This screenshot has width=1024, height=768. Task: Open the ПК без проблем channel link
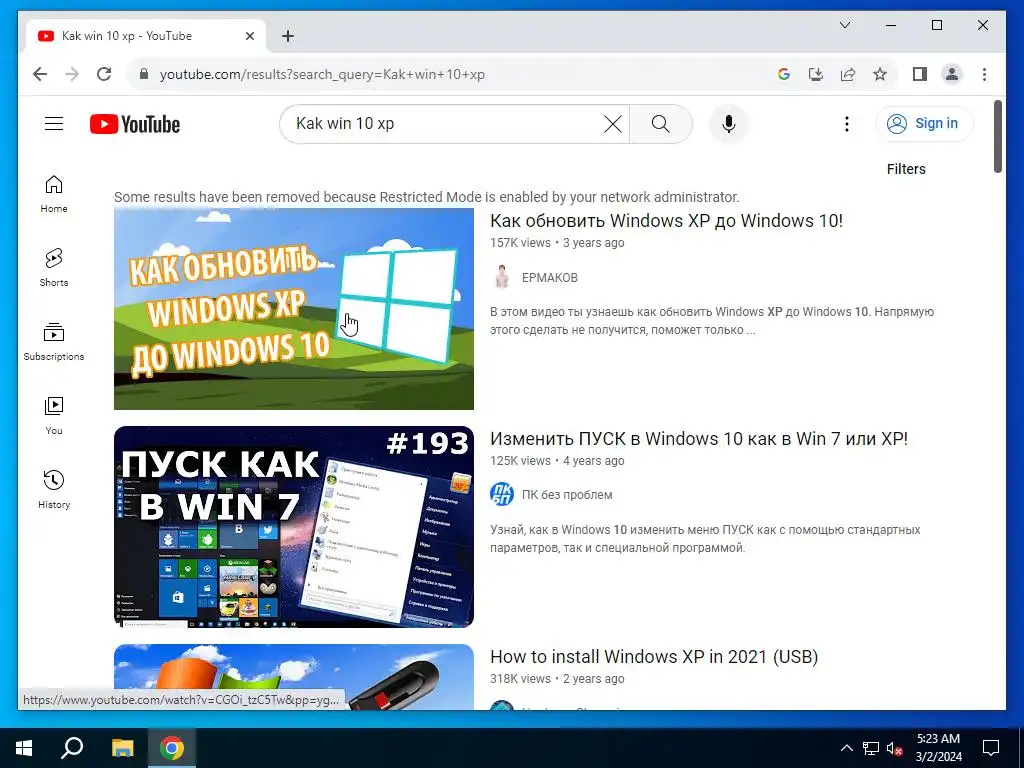click(567, 495)
